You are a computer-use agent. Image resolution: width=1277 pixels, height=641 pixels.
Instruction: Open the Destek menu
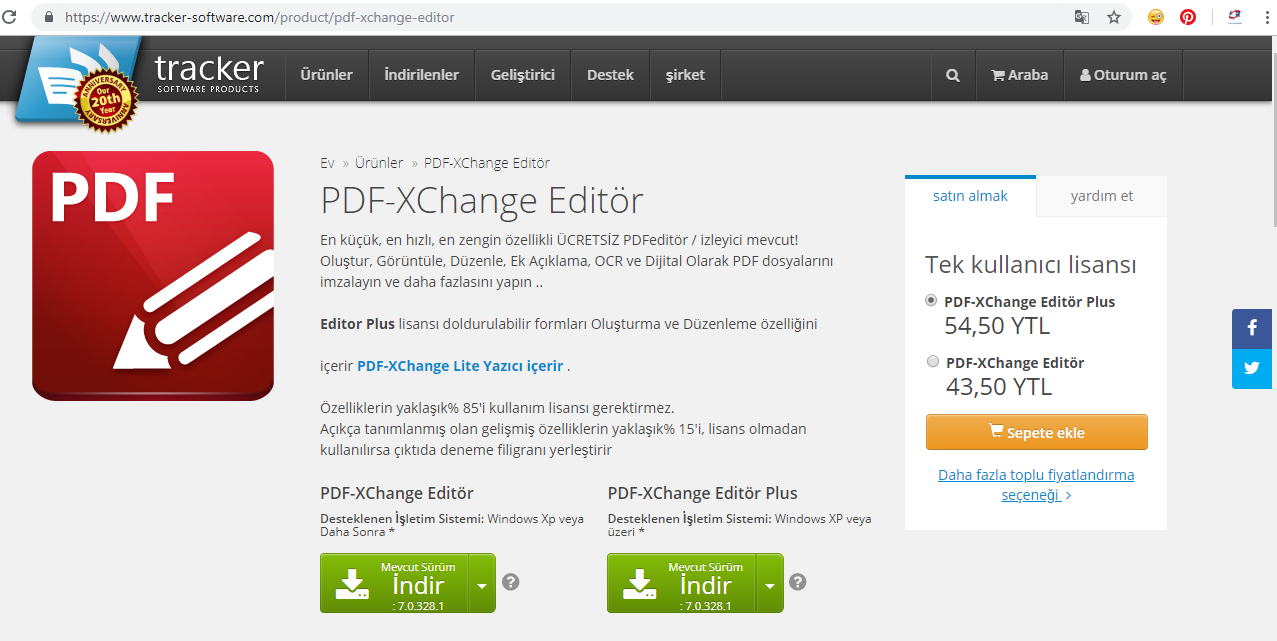610,75
